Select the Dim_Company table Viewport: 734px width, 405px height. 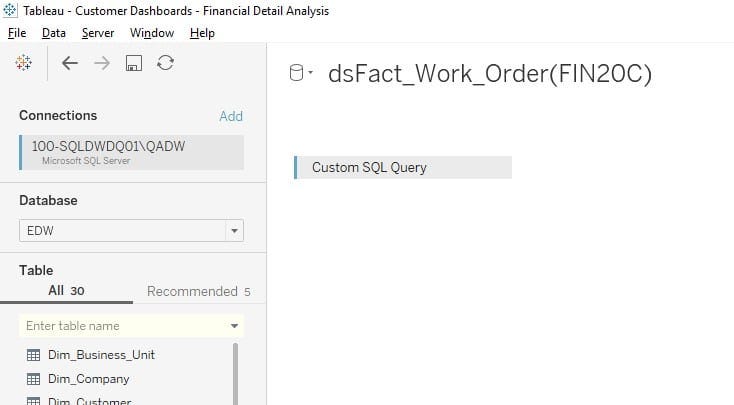coord(88,379)
